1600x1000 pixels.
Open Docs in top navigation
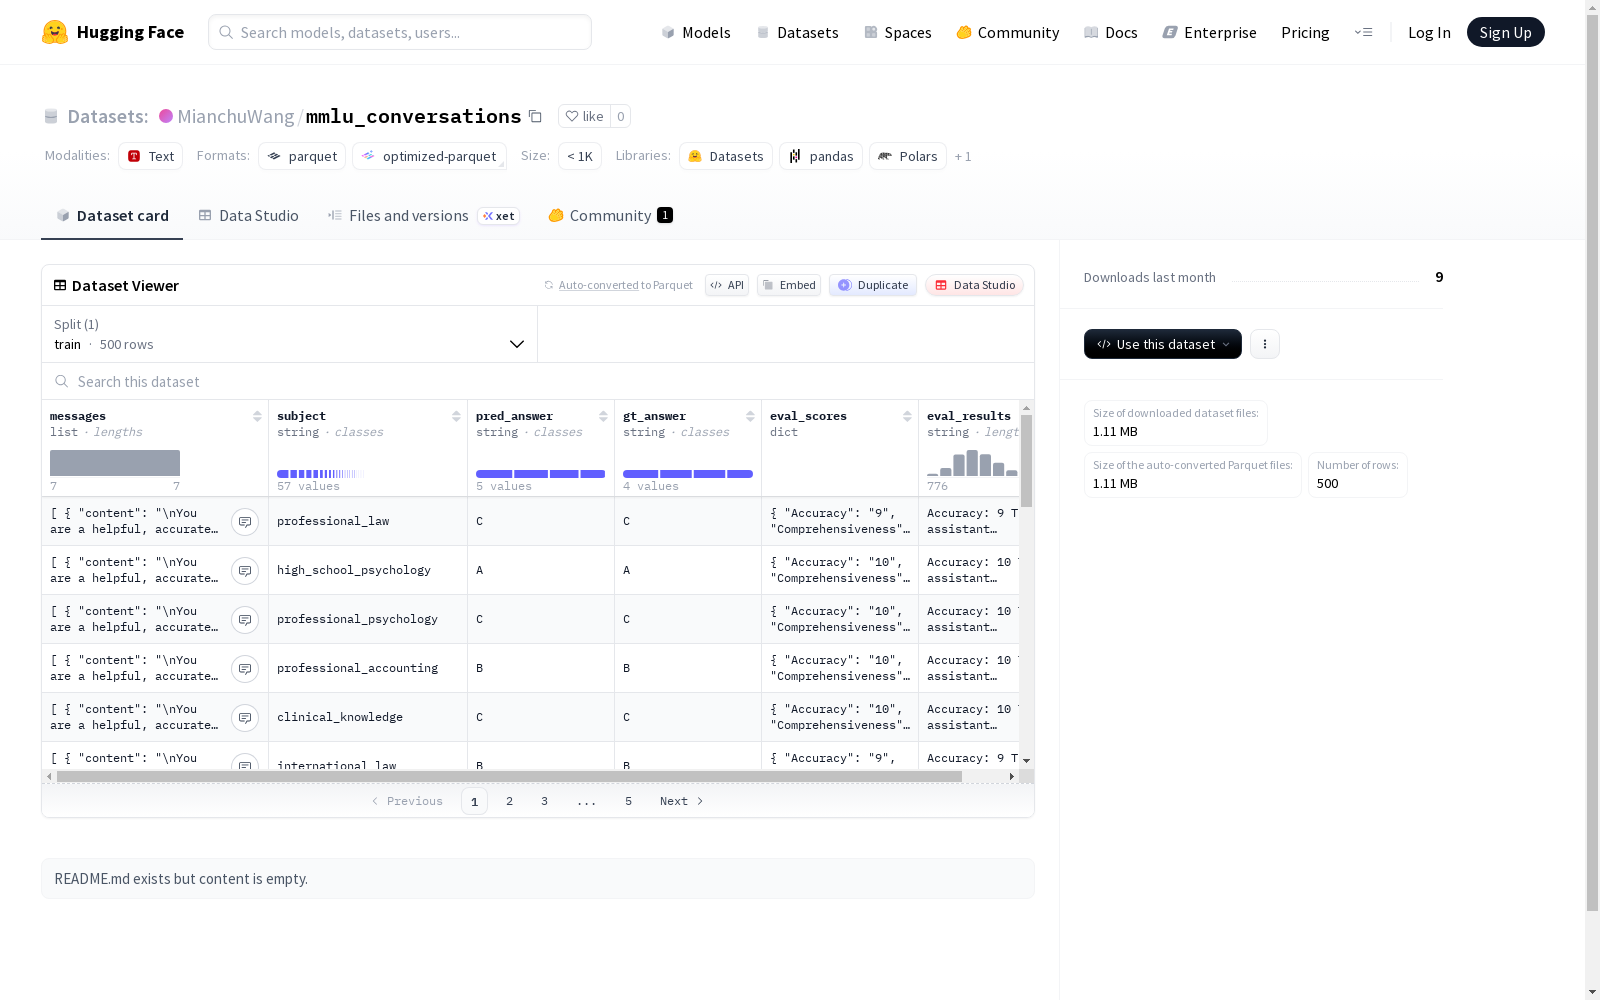click(x=1111, y=32)
